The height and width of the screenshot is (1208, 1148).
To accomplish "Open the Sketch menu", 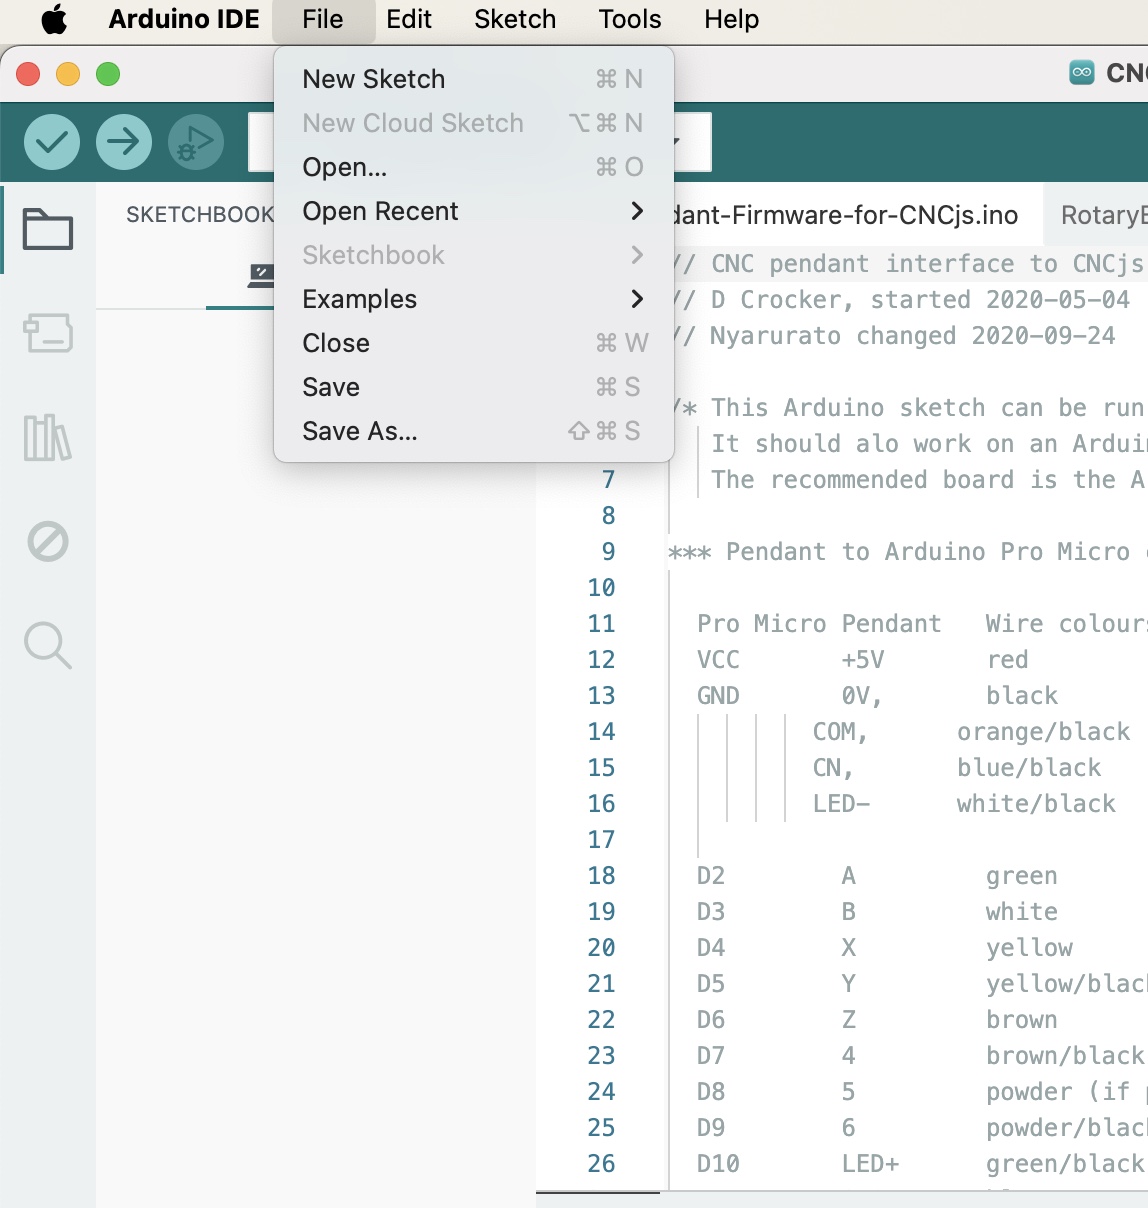I will click(515, 19).
